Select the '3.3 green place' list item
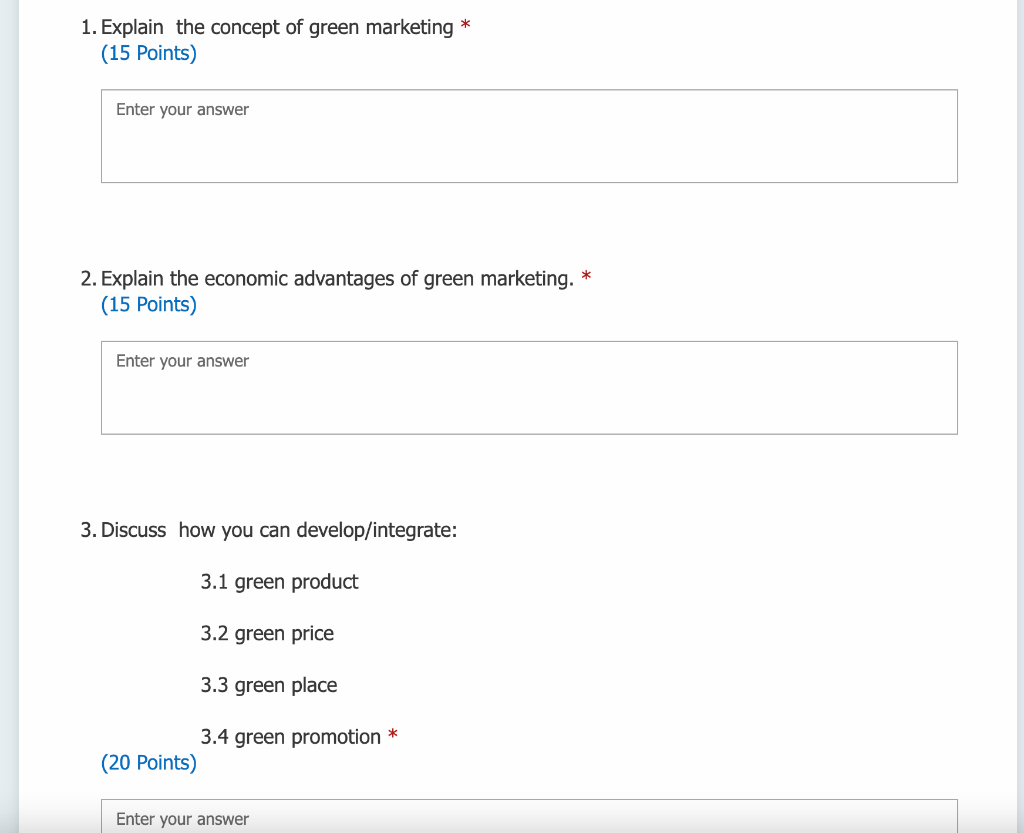This screenshot has height=833, width=1024. tap(269, 685)
